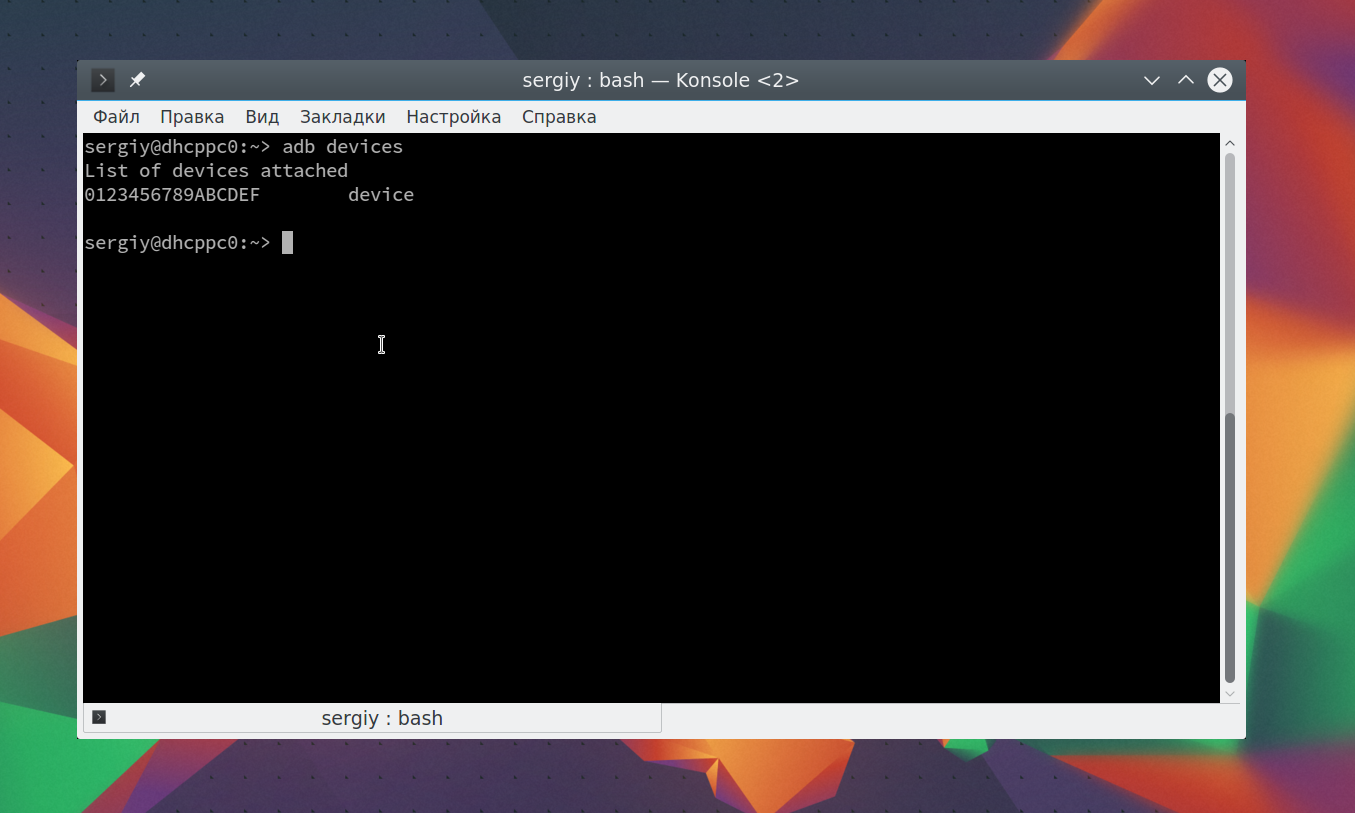The width and height of the screenshot is (1355, 813).
Task: Click the title bar text sergiy : bash — Konsole
Action: tap(660, 80)
